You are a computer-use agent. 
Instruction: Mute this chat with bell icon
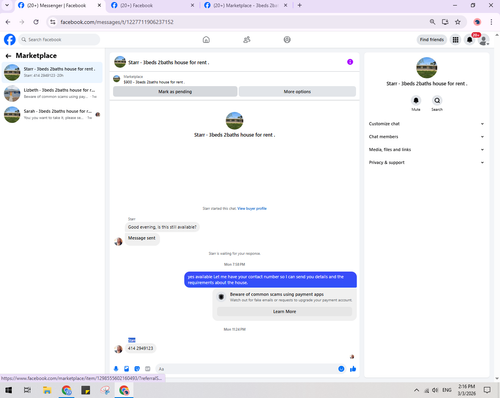click(x=416, y=100)
